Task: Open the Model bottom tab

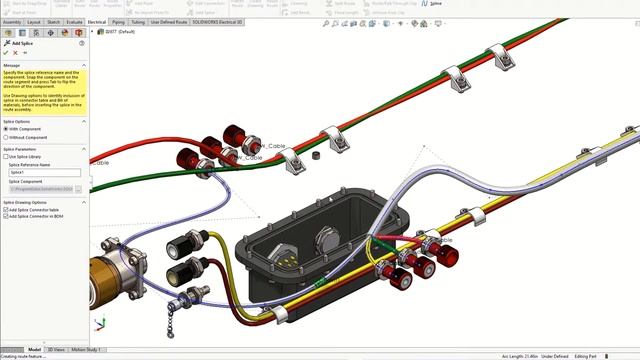Action: (x=34, y=350)
